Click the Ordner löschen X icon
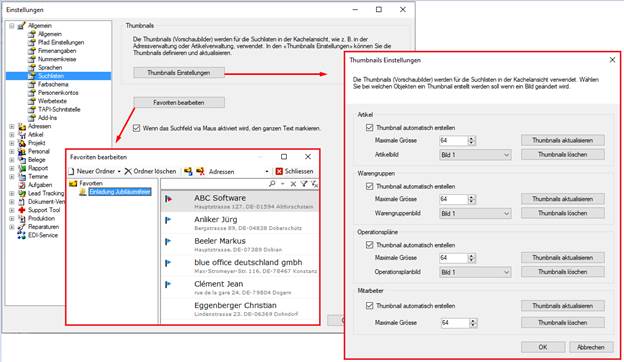 [x=128, y=171]
